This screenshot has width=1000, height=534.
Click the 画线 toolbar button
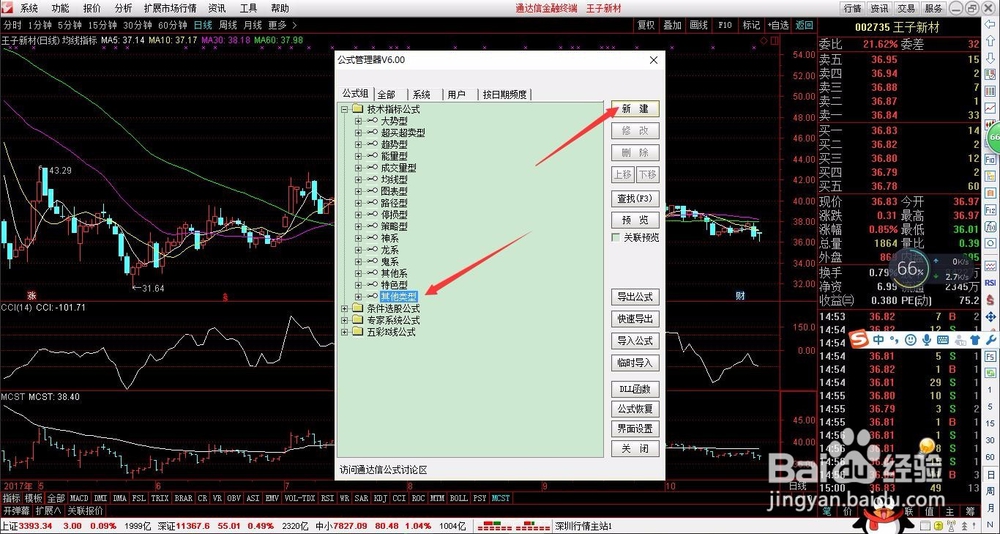699,26
